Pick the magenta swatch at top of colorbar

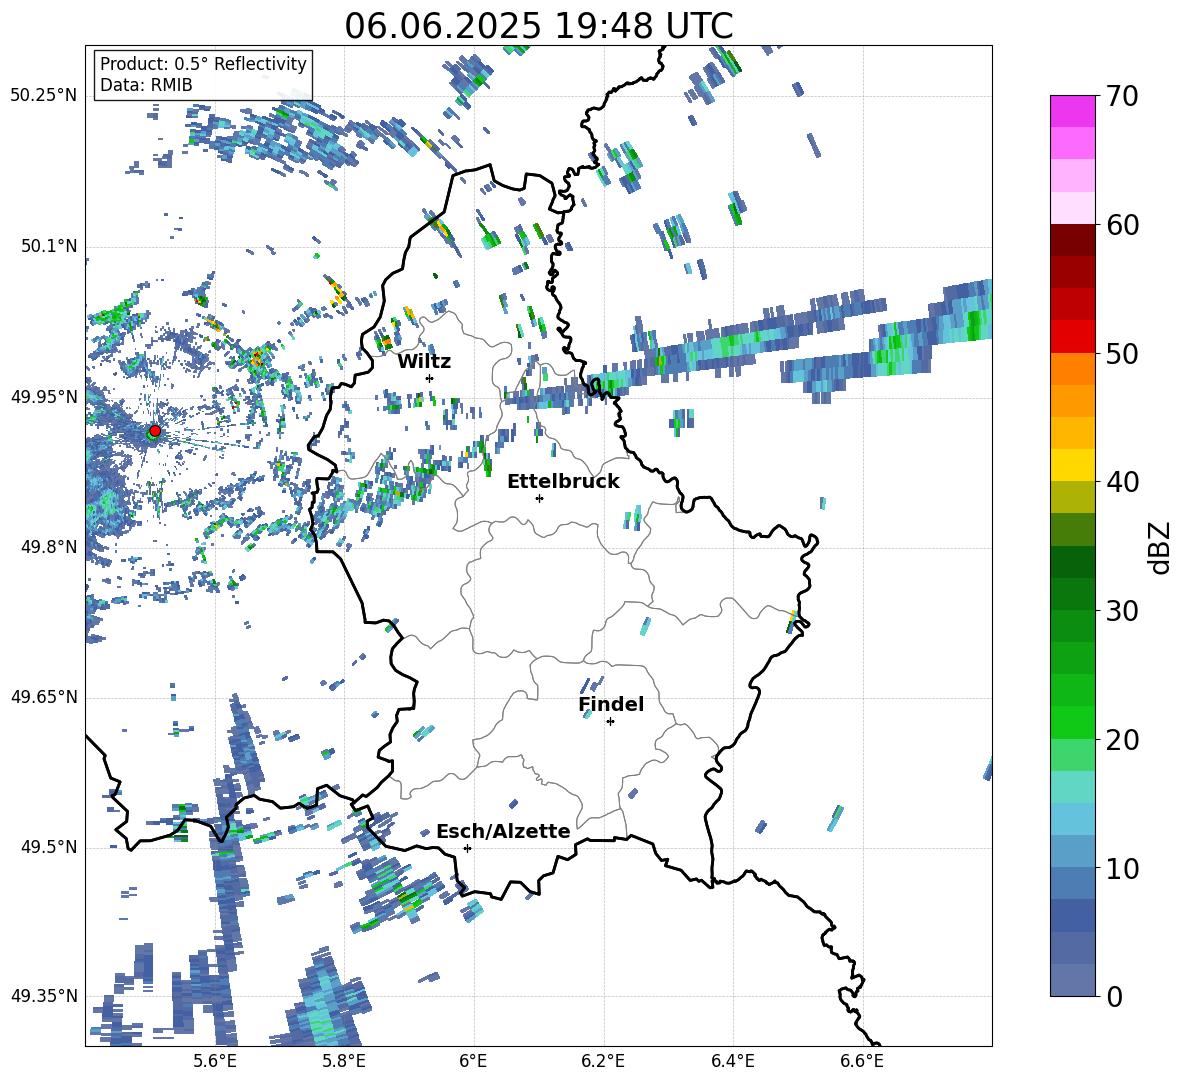(1073, 111)
